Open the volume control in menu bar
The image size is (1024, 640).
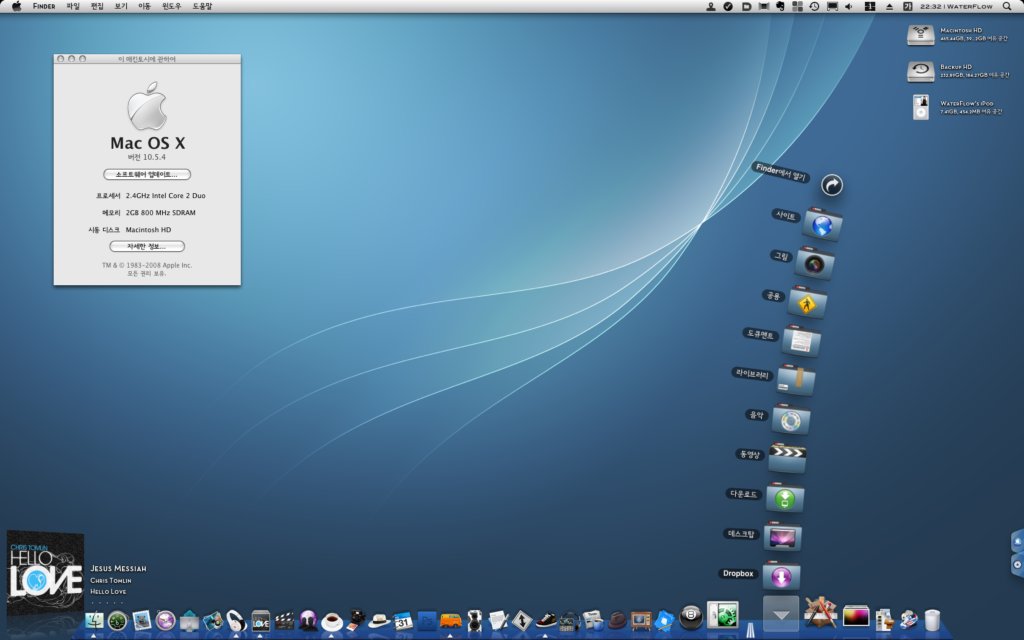coord(849,7)
